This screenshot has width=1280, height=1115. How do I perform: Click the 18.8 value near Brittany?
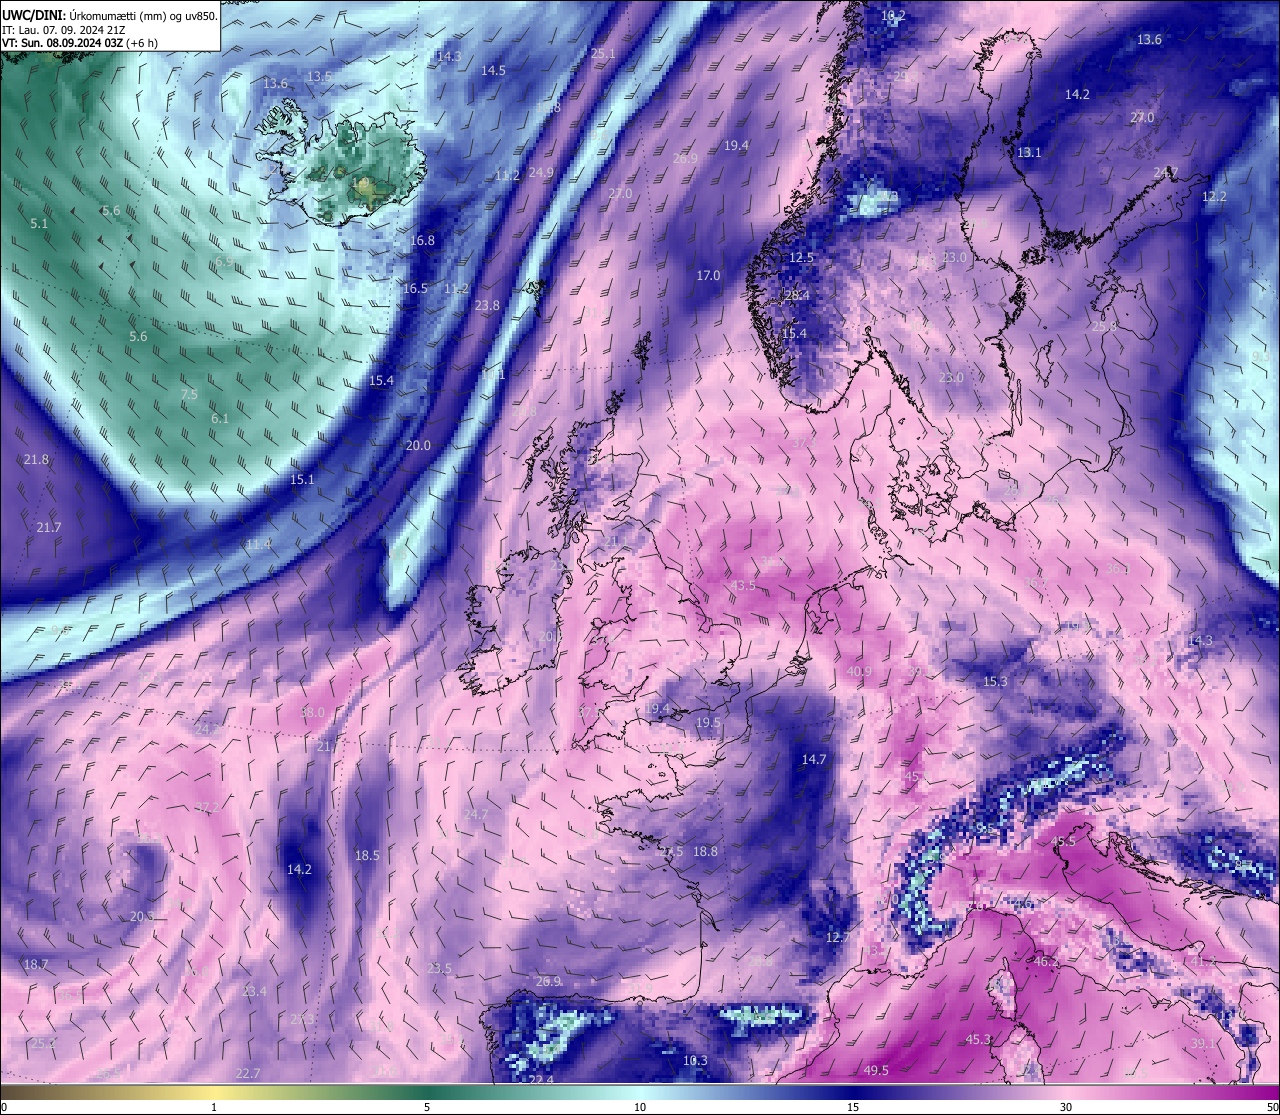pyautogui.click(x=705, y=851)
